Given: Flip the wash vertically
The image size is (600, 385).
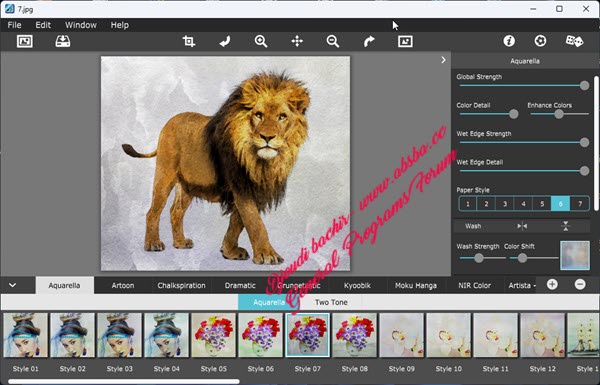Looking at the screenshot, I should 566,226.
